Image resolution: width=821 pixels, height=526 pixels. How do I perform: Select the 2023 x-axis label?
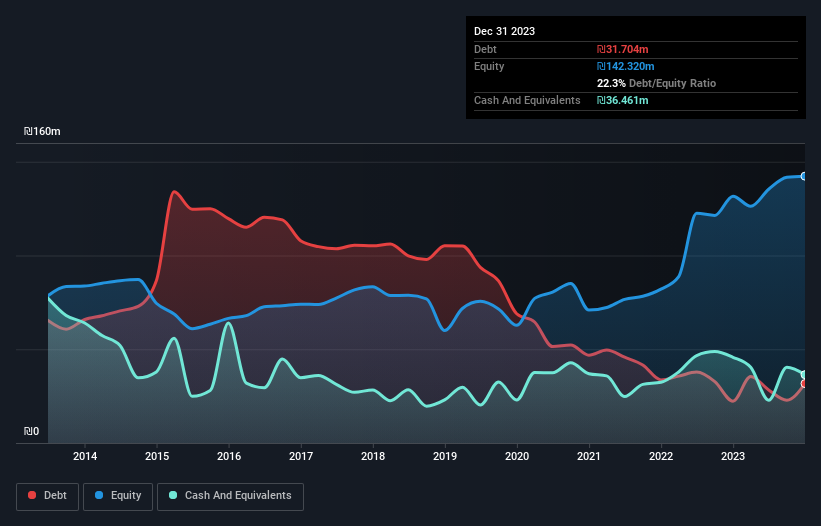click(733, 456)
